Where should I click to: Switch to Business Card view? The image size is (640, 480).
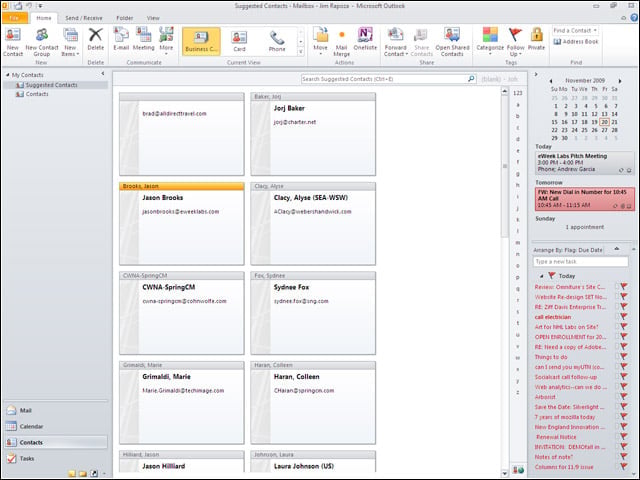(201, 41)
